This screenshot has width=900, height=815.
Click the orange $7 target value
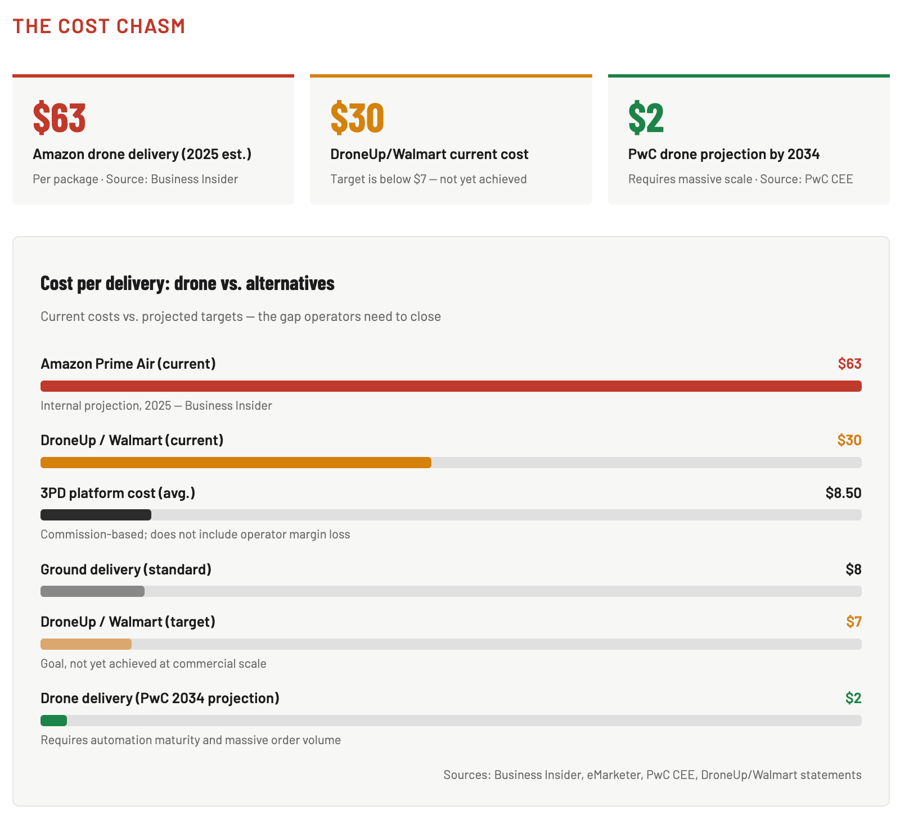tap(853, 622)
